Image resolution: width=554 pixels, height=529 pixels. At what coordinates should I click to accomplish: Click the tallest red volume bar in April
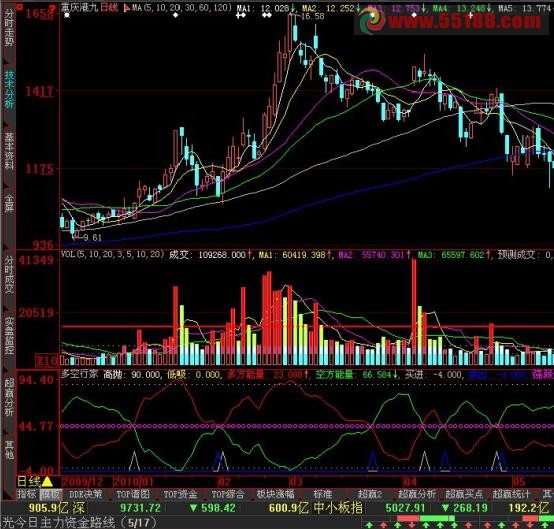tap(414, 311)
